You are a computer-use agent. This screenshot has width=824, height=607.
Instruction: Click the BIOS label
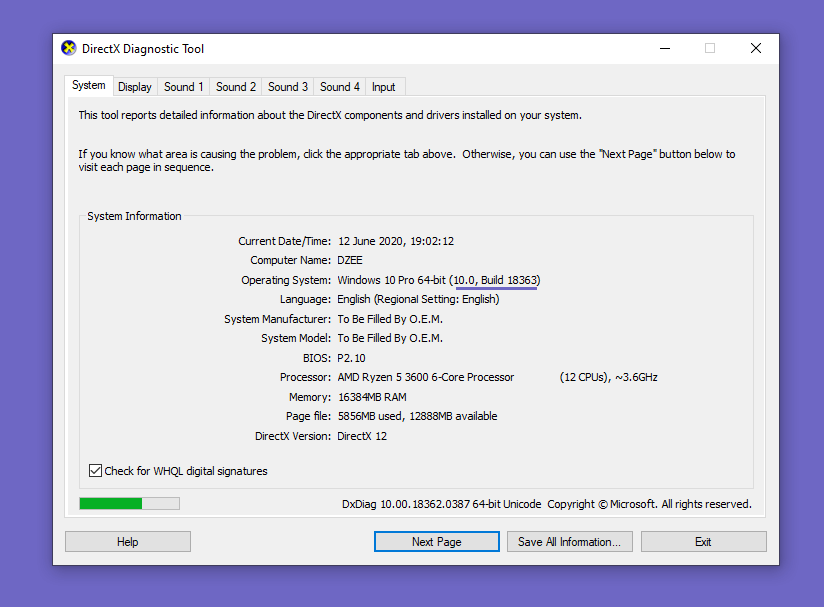coord(317,358)
